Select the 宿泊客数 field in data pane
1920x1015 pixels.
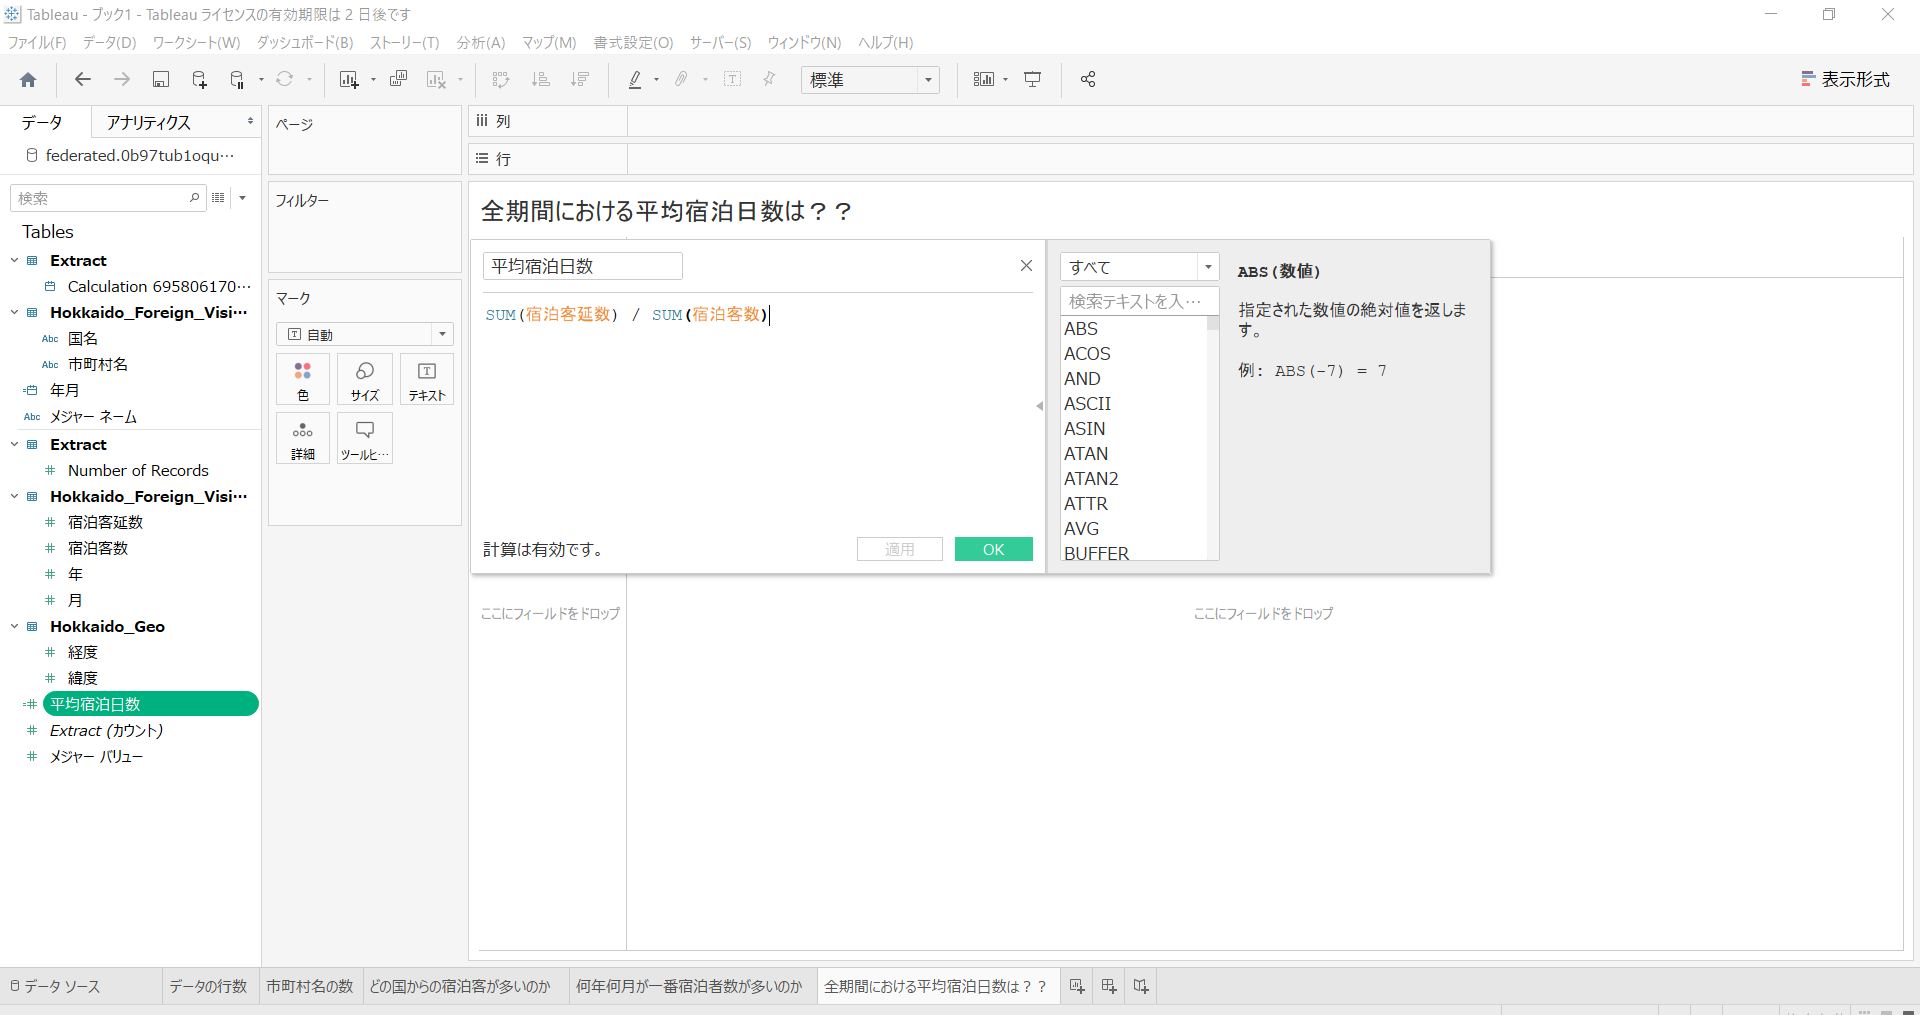98,548
